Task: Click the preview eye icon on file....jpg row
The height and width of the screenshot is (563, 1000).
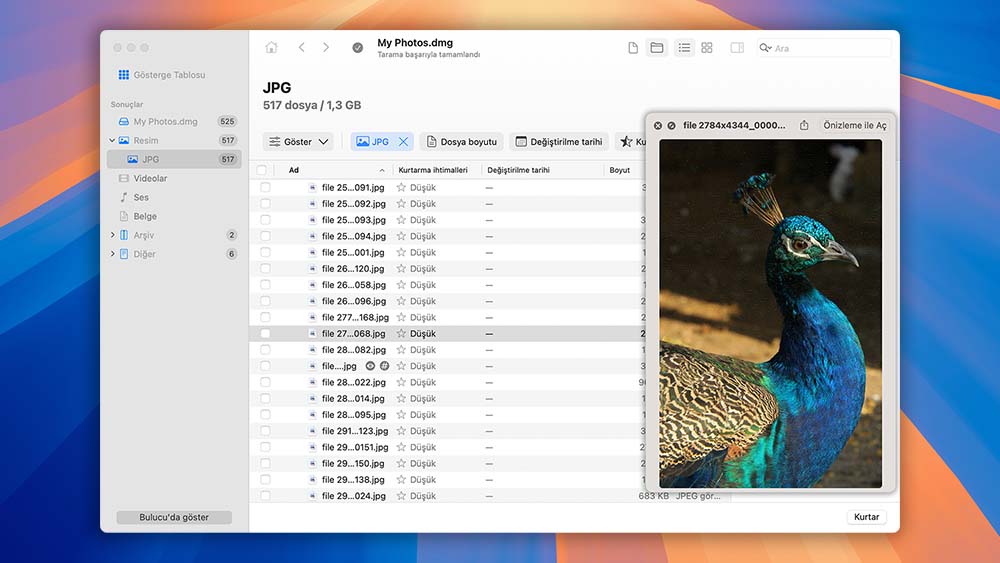Action: 370,366
